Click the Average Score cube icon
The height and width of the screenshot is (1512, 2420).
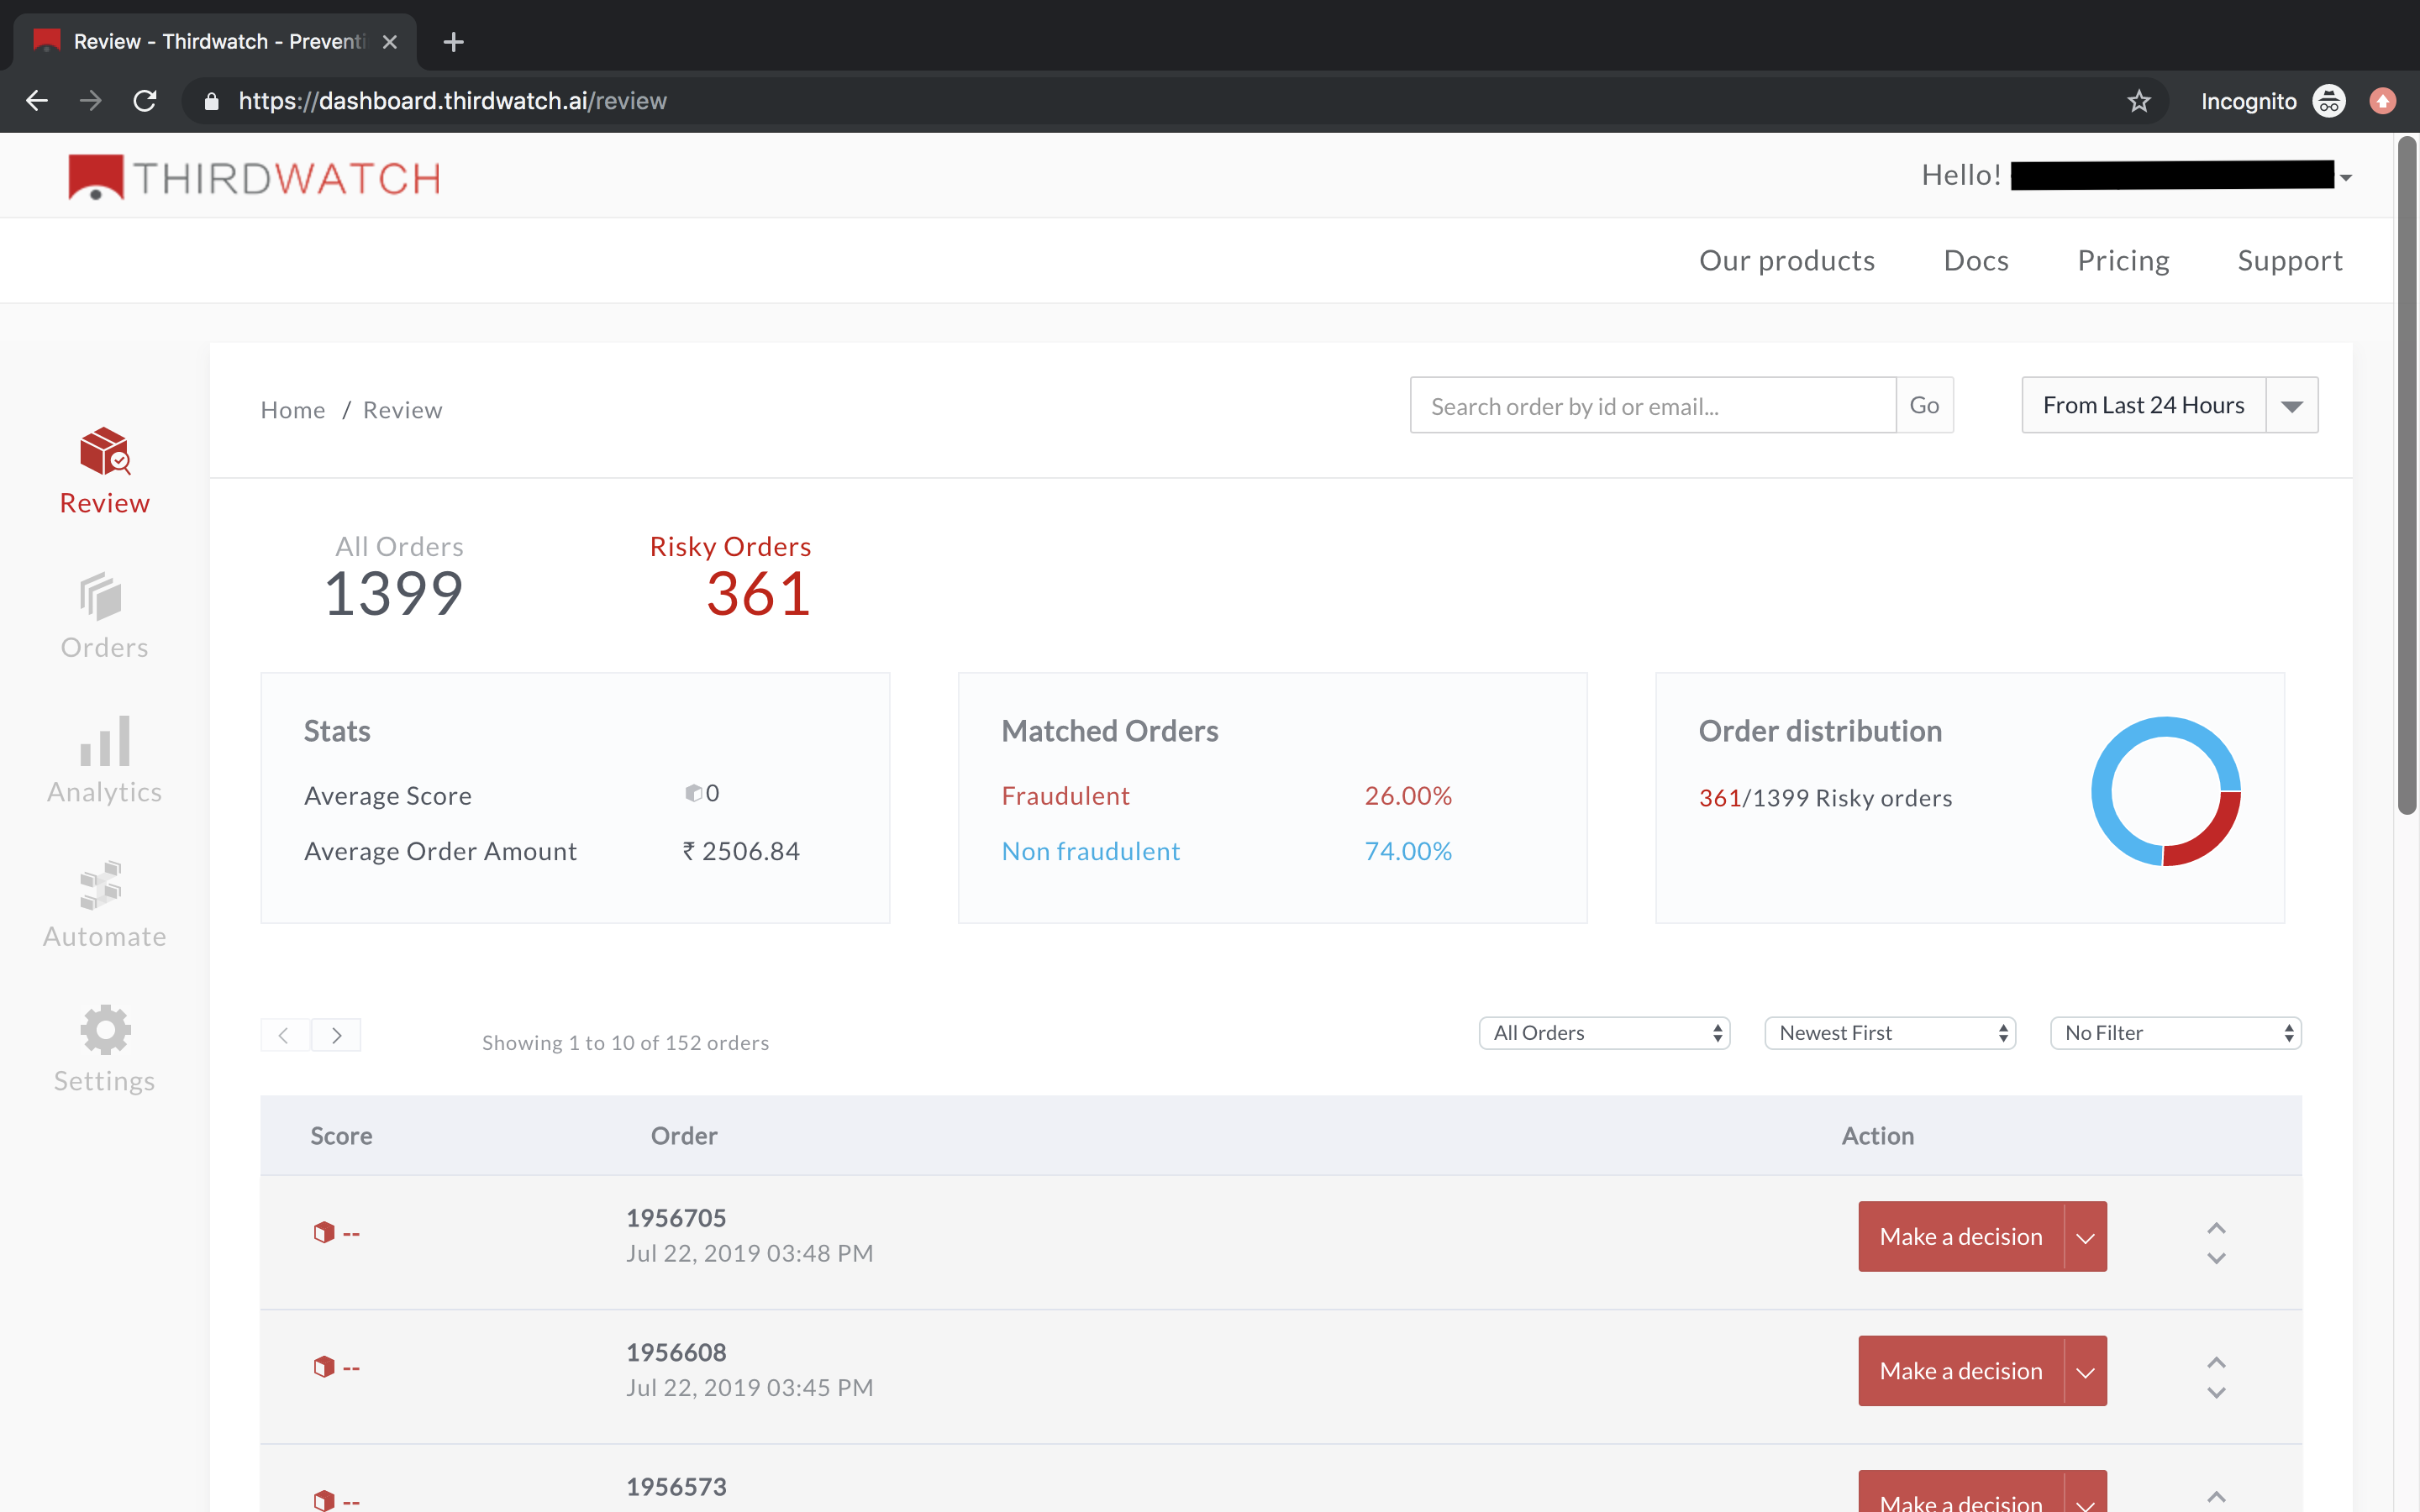693,793
